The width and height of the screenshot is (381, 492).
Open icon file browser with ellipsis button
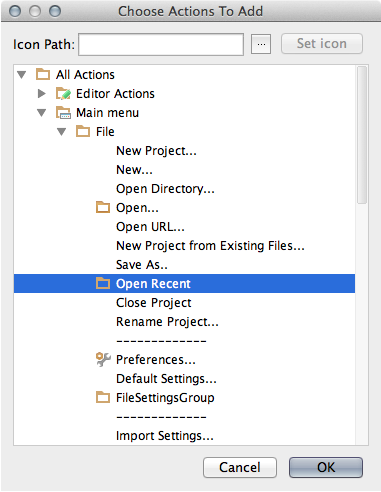pos(261,44)
